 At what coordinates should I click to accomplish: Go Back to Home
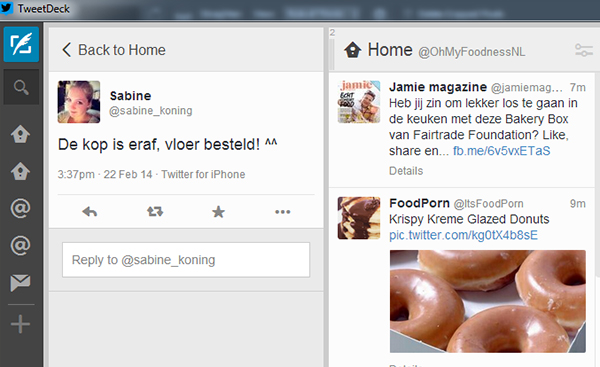coord(114,50)
